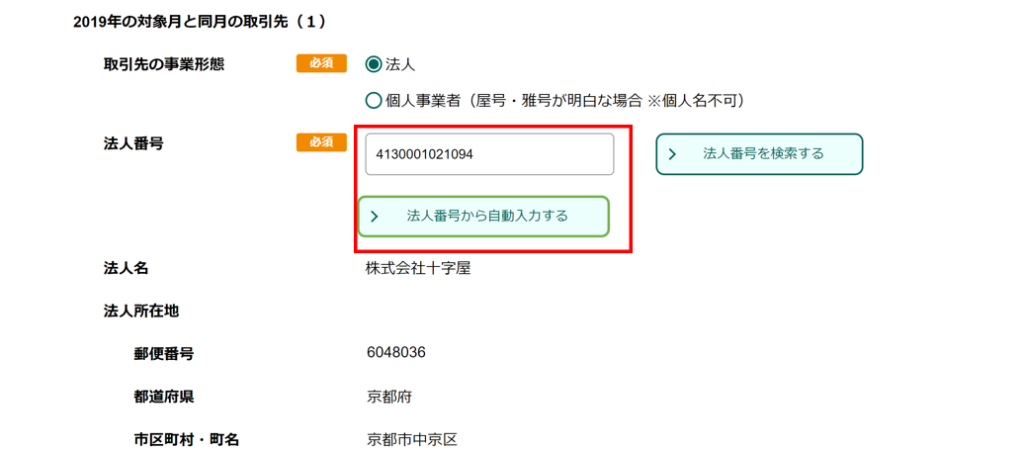
Task: Click the 法人番号から自動入力する button
Action: (483, 216)
